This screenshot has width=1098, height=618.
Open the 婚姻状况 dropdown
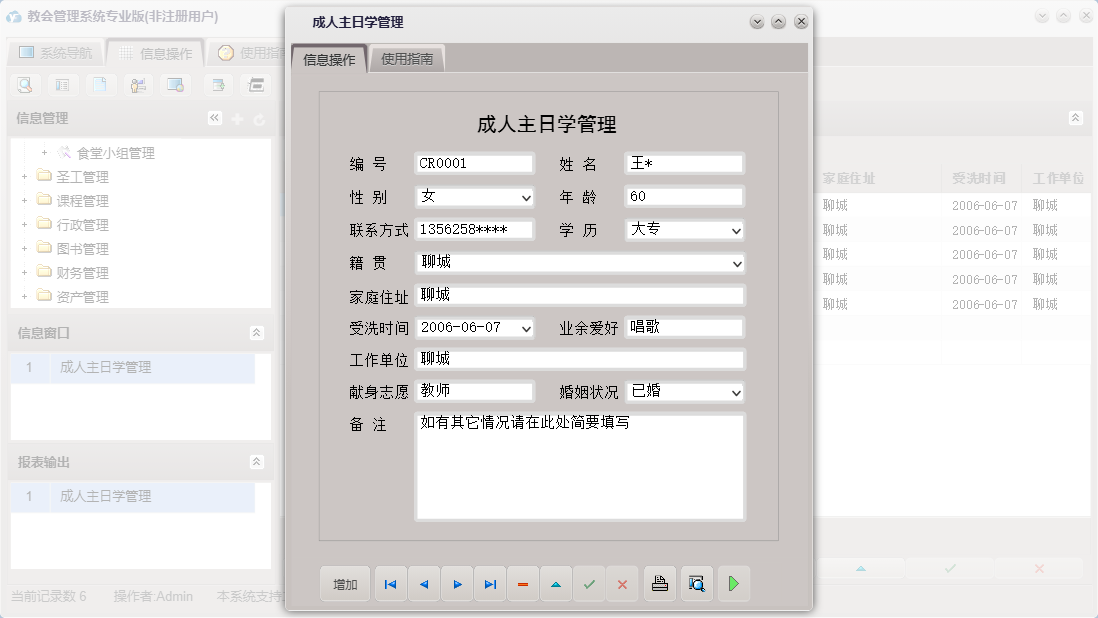coord(736,392)
